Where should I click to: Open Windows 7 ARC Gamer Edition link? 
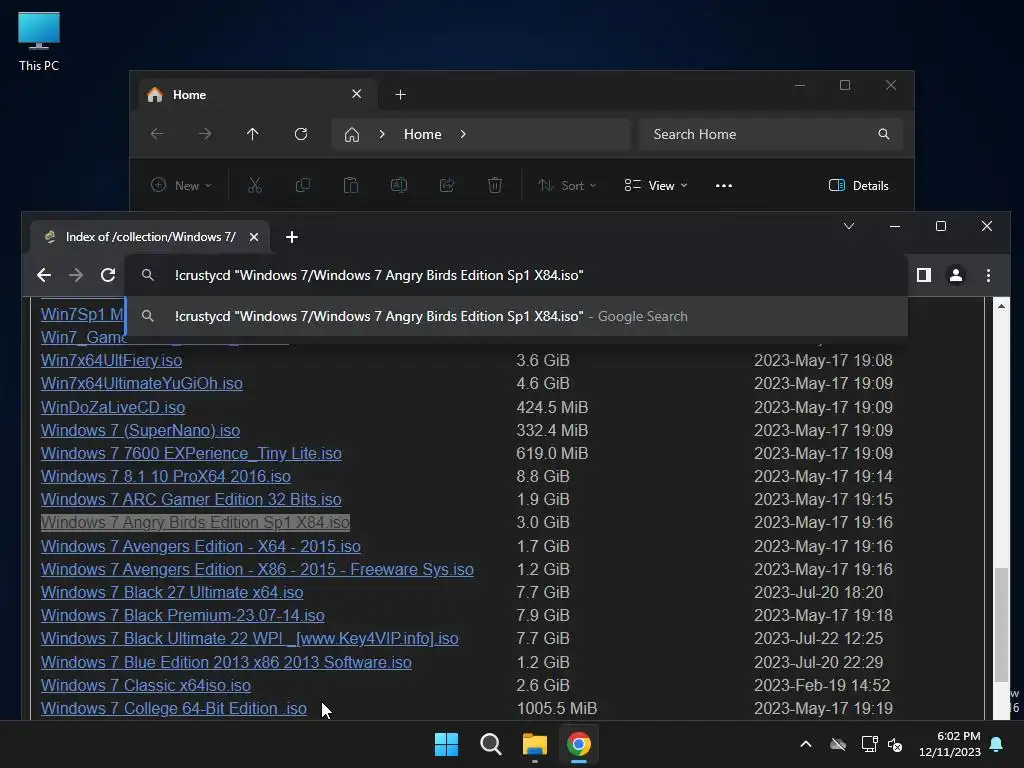(191, 500)
